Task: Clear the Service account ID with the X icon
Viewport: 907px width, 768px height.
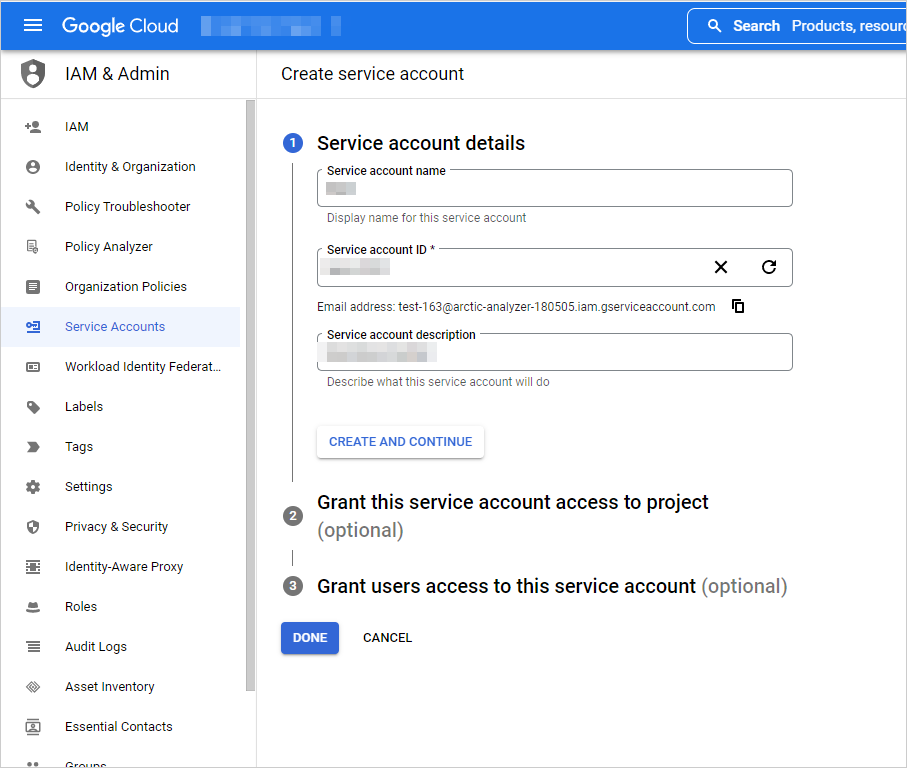Action: (721, 267)
